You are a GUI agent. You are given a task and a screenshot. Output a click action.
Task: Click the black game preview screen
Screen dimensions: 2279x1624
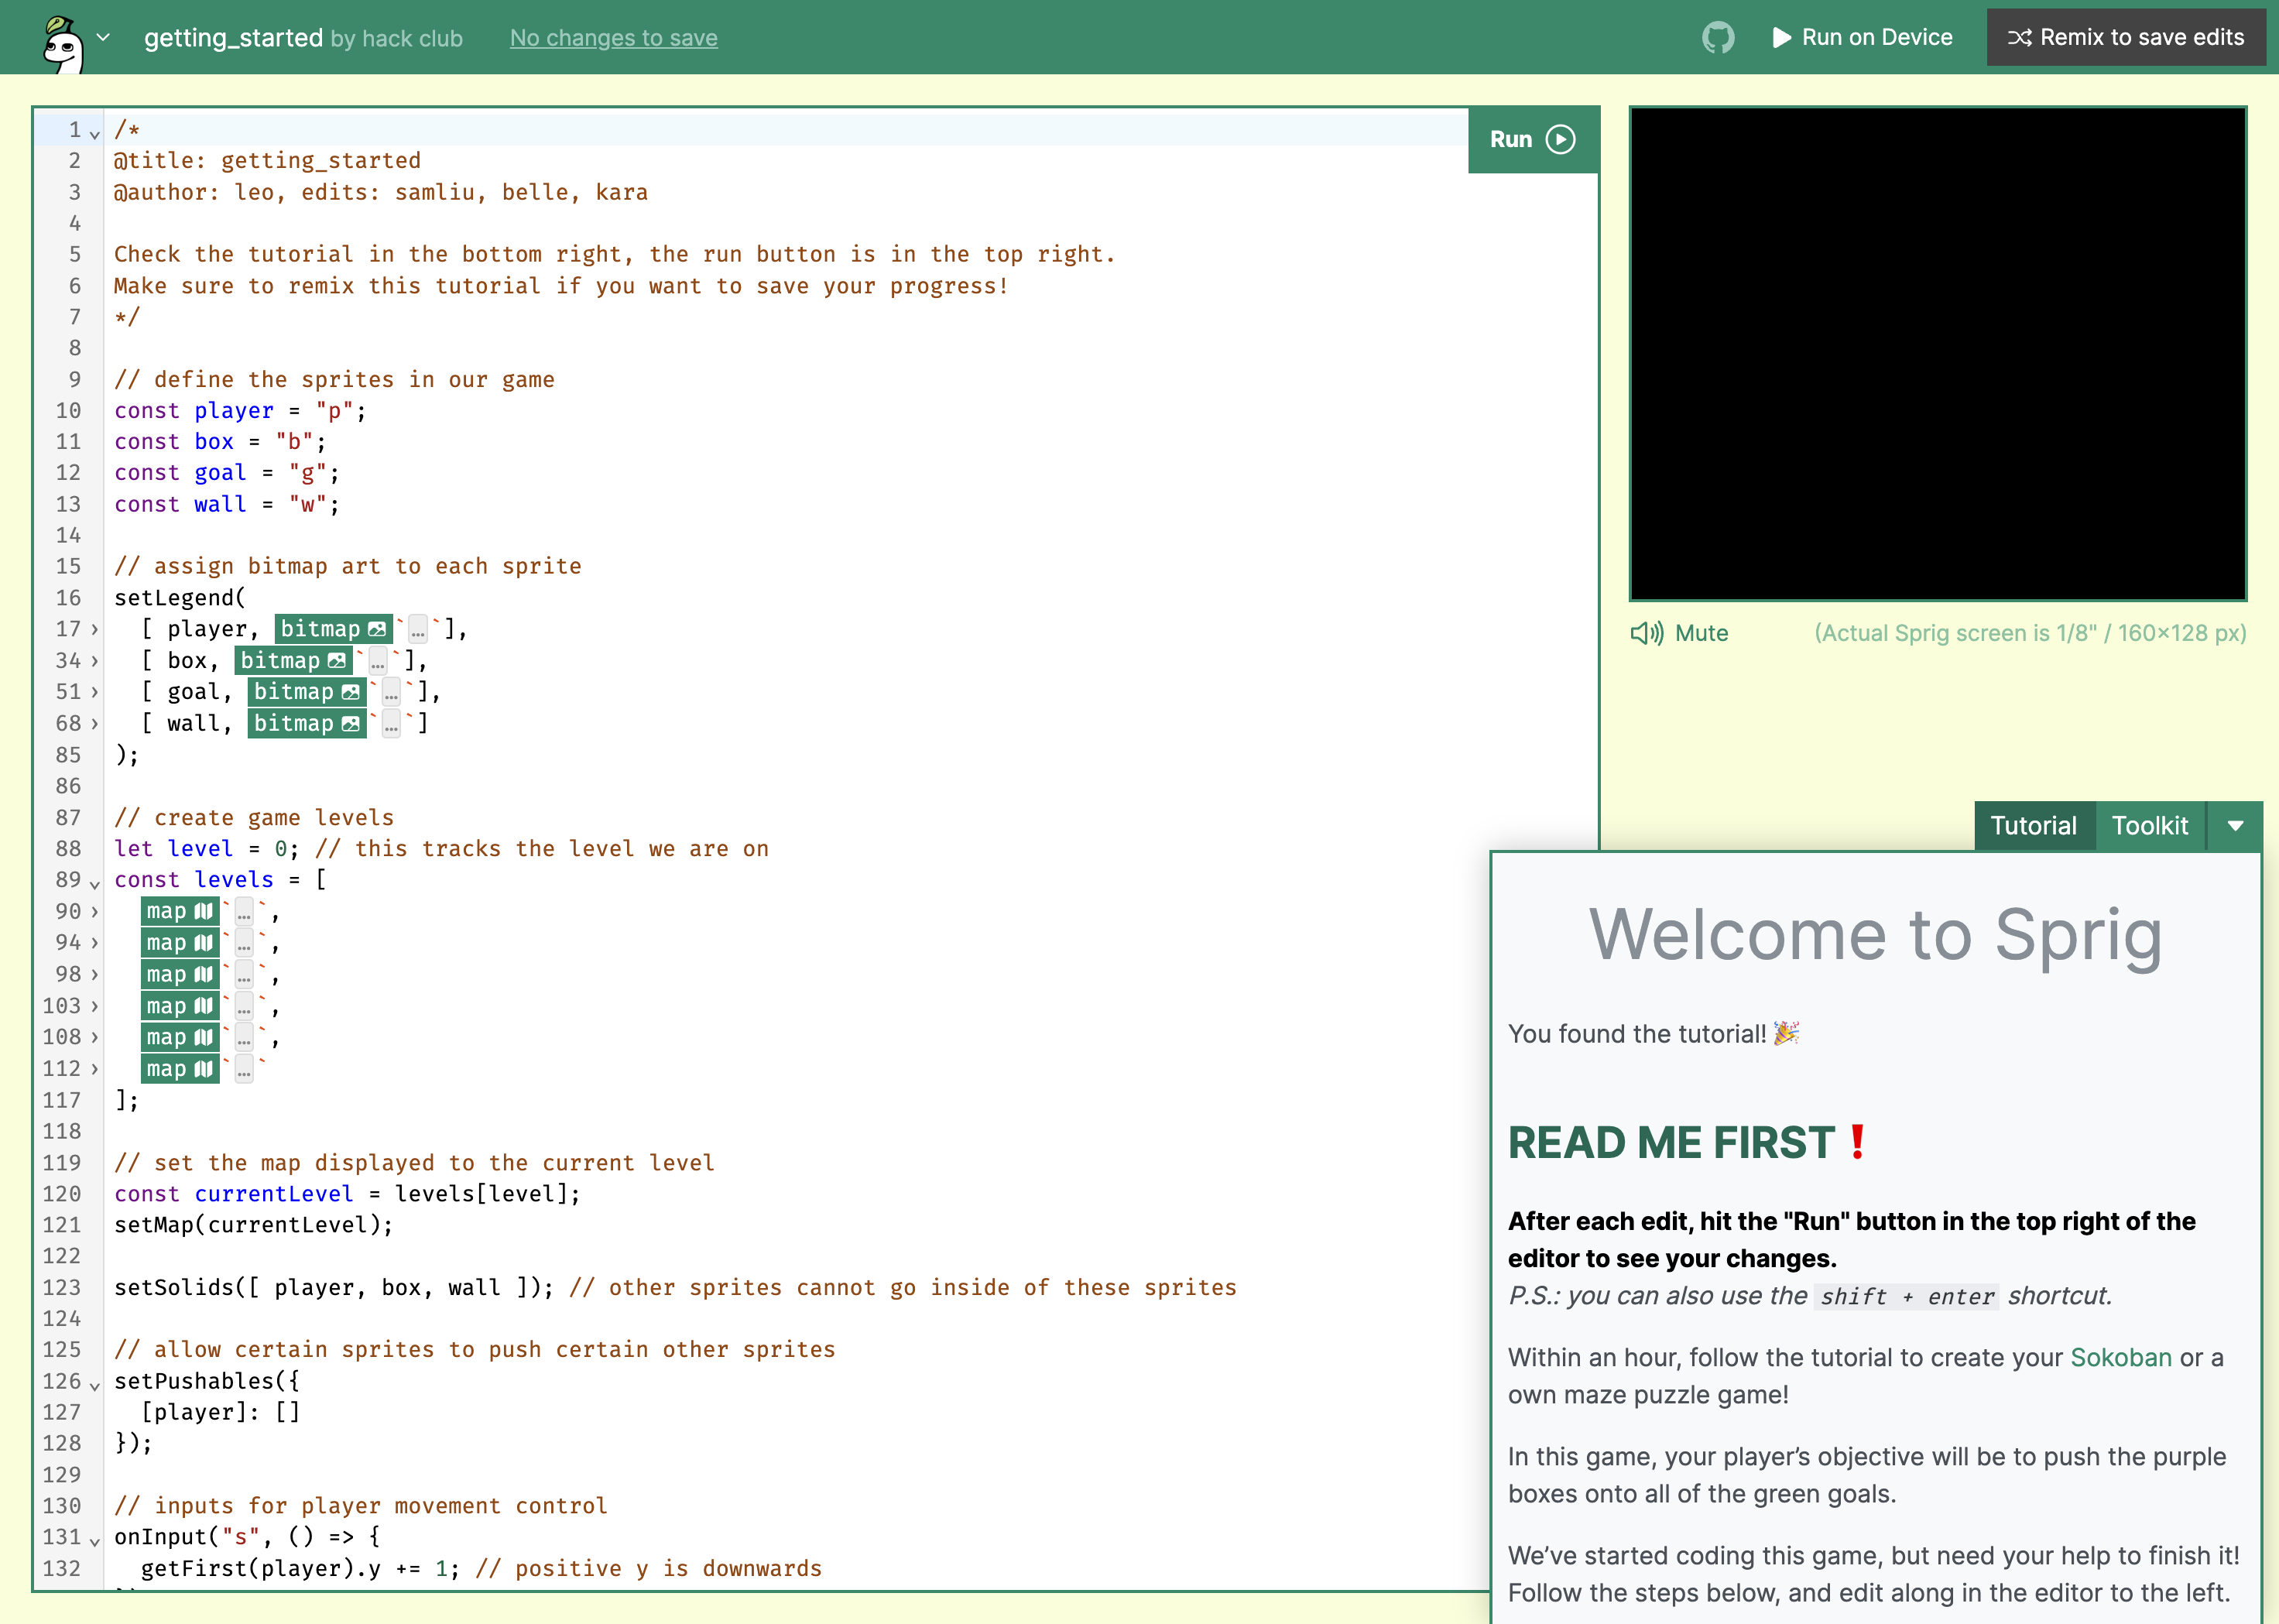pos(1938,354)
